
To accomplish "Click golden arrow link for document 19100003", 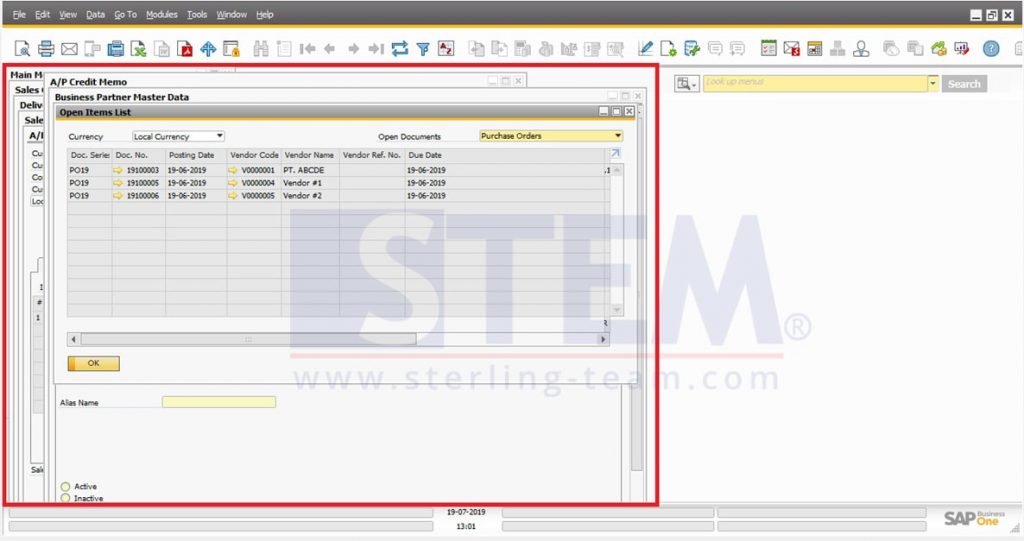I will pyautogui.click(x=118, y=171).
